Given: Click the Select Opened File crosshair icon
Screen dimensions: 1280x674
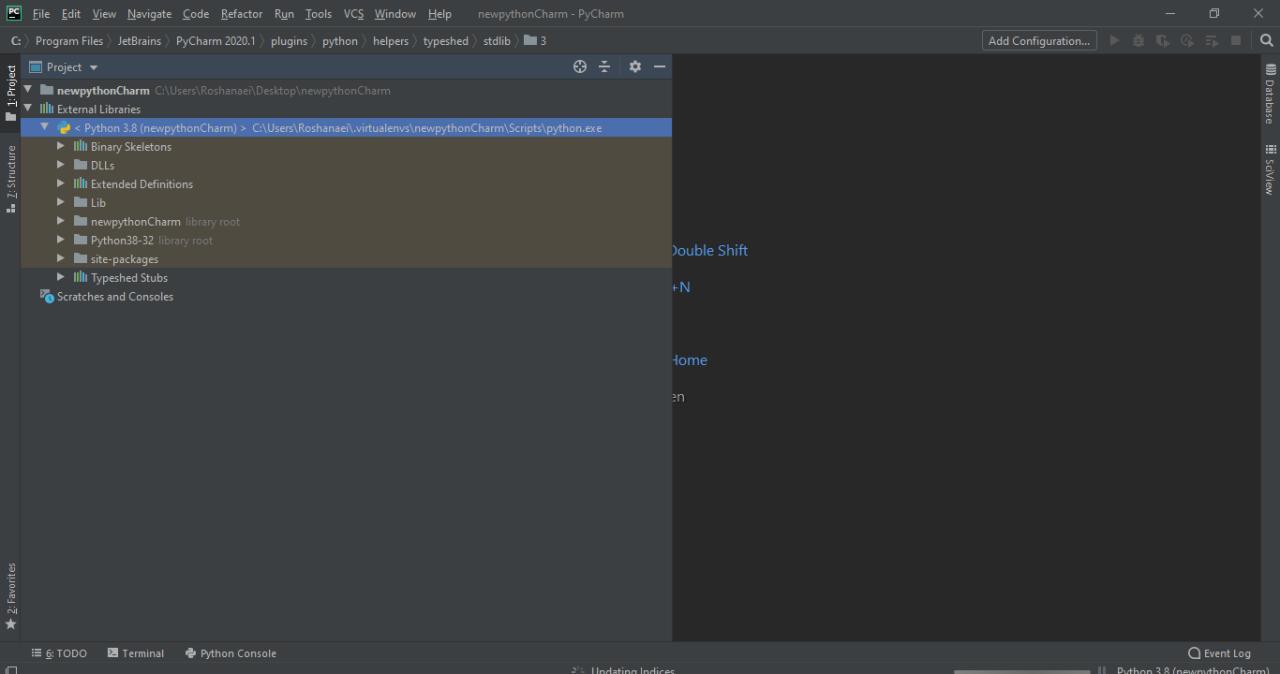Looking at the screenshot, I should tap(580, 67).
